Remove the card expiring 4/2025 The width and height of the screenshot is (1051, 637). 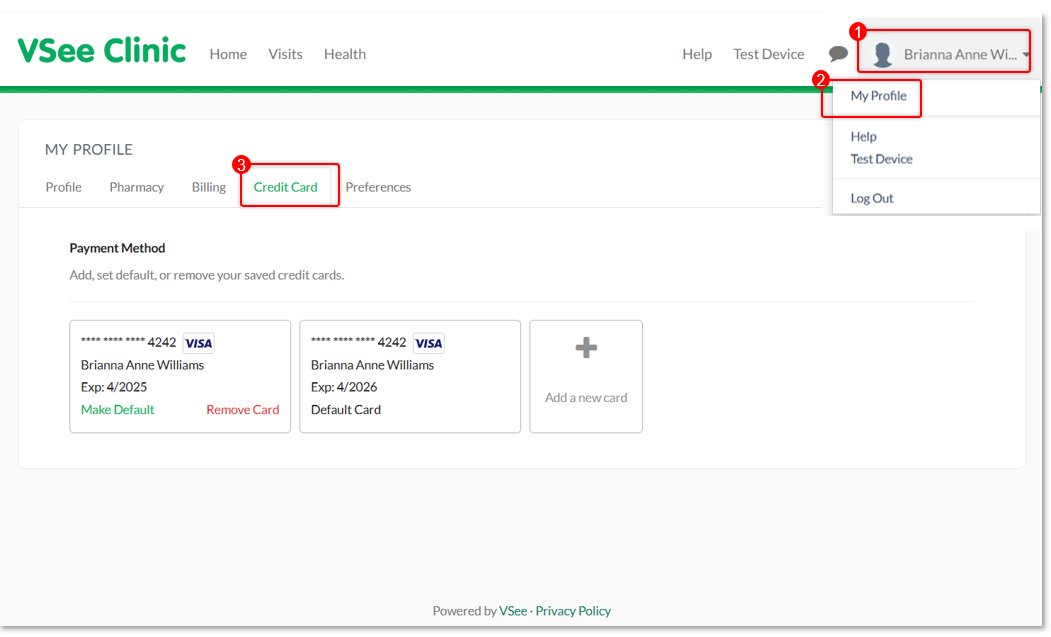pyautogui.click(x=242, y=409)
